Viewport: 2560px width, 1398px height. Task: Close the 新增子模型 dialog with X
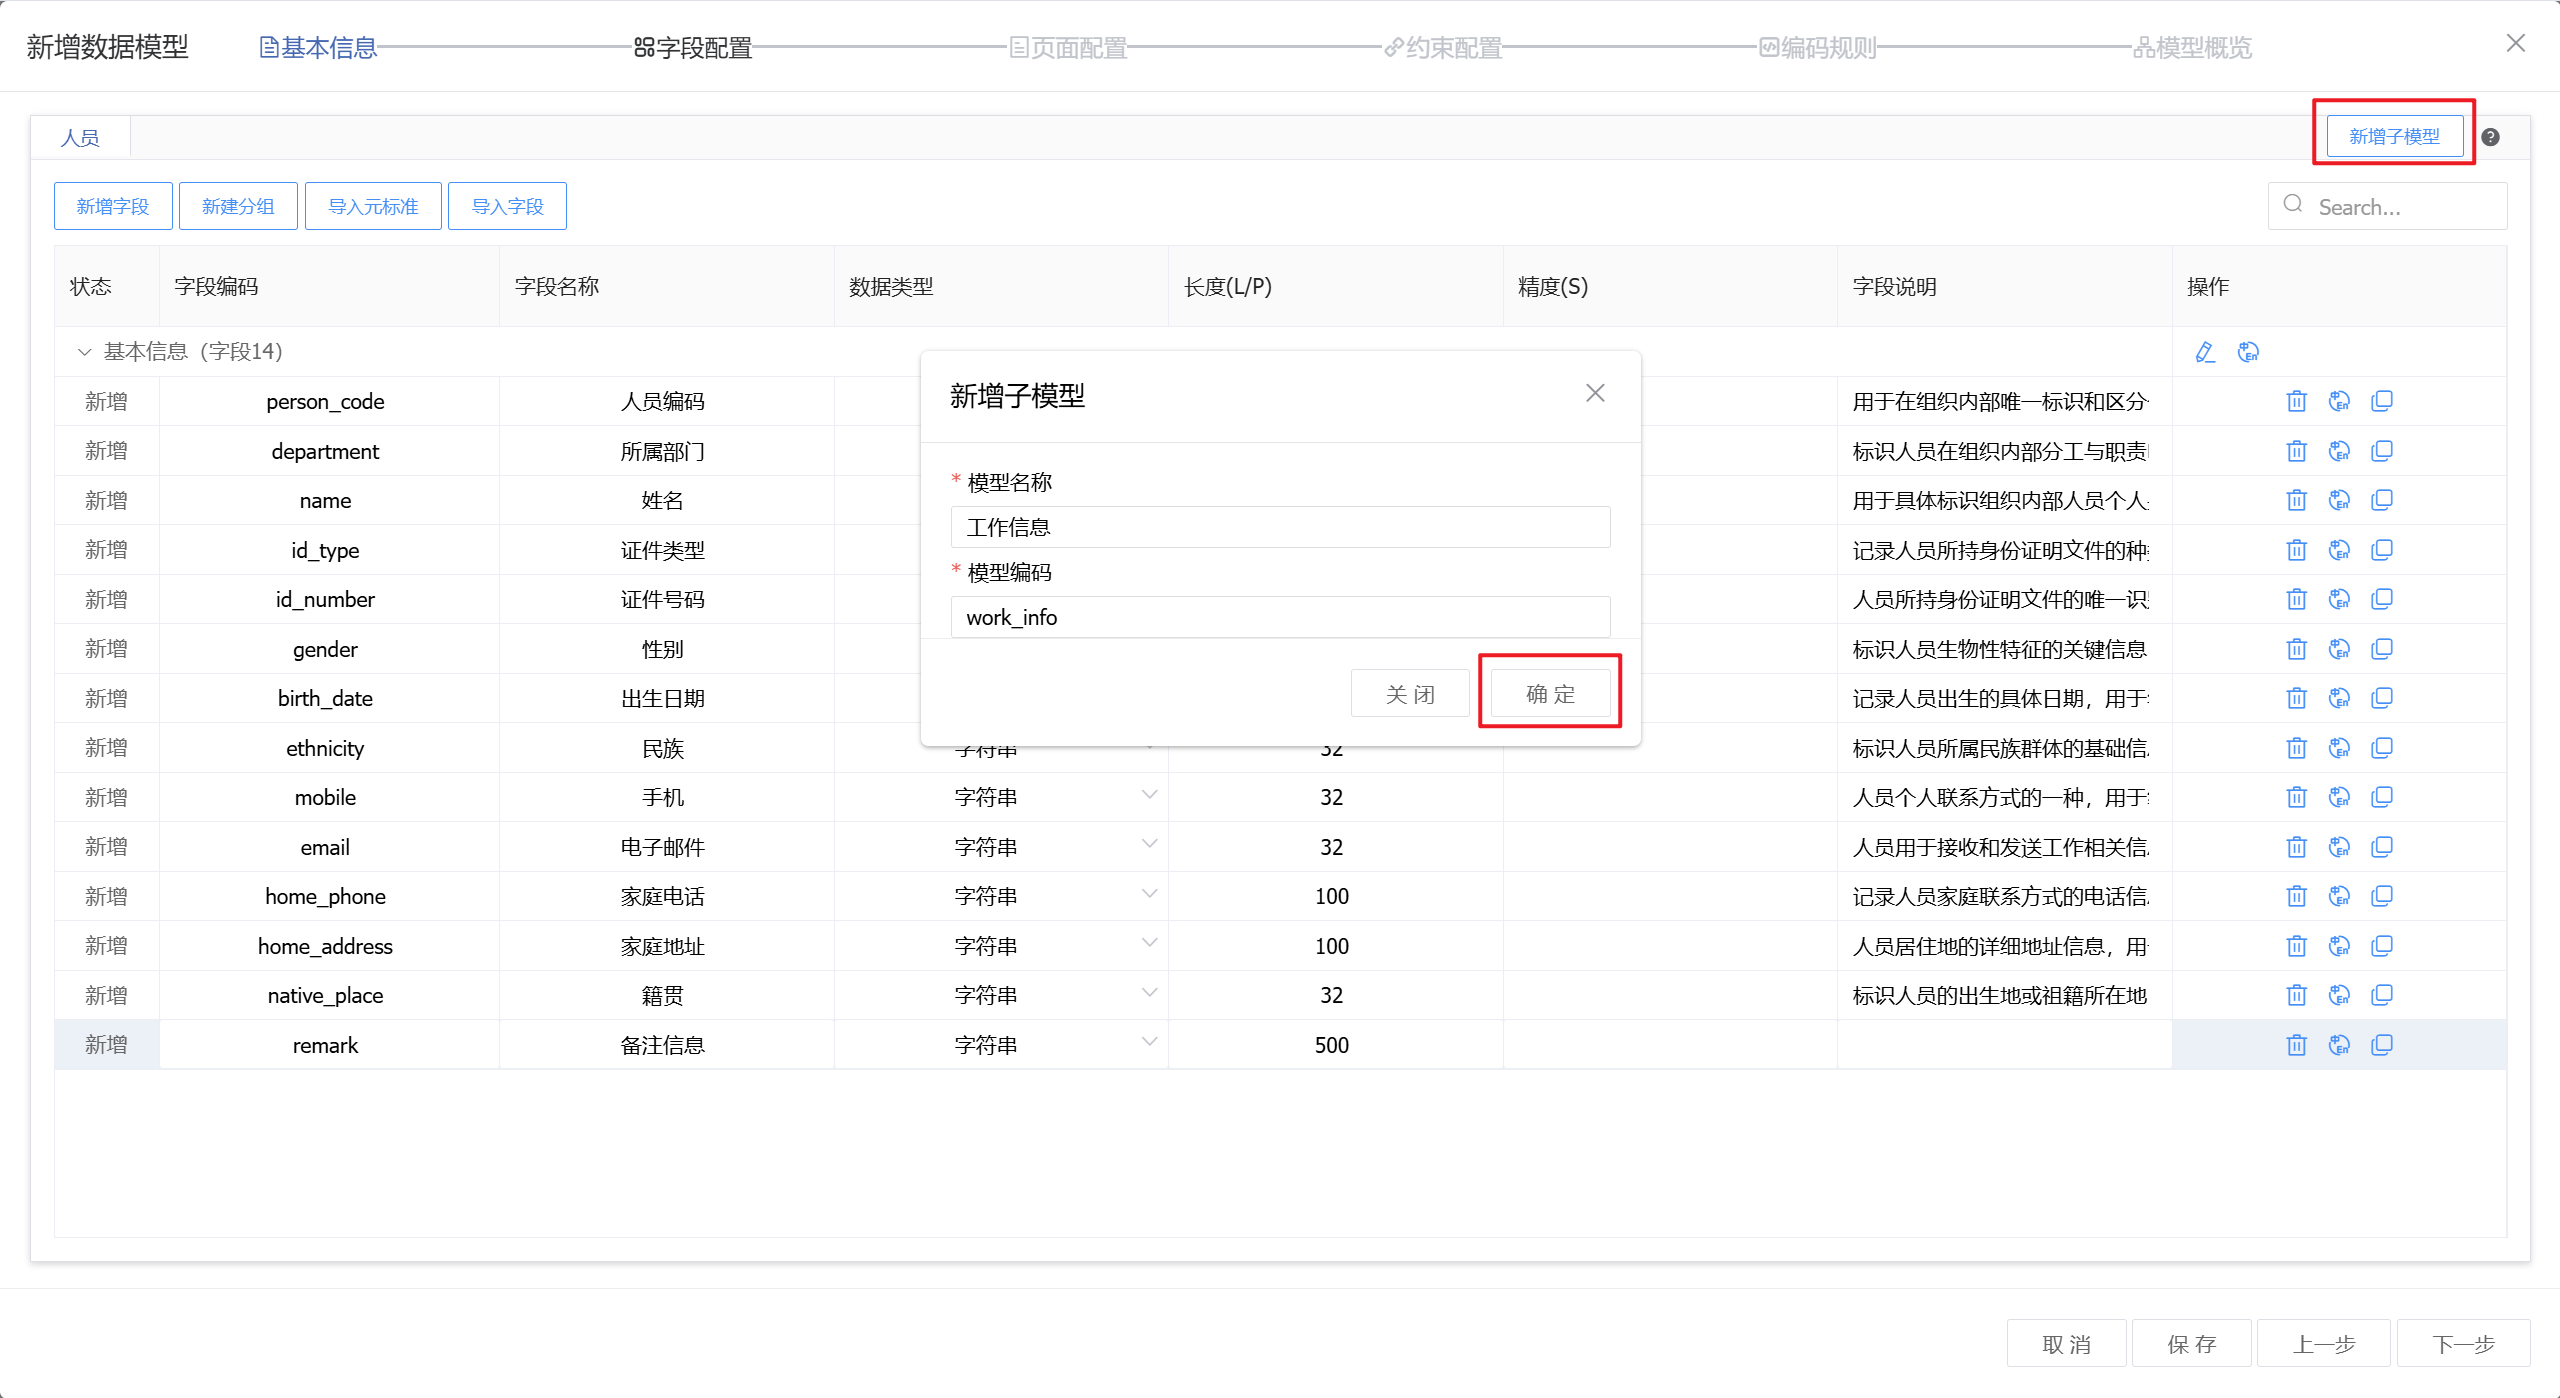pos(1595,394)
